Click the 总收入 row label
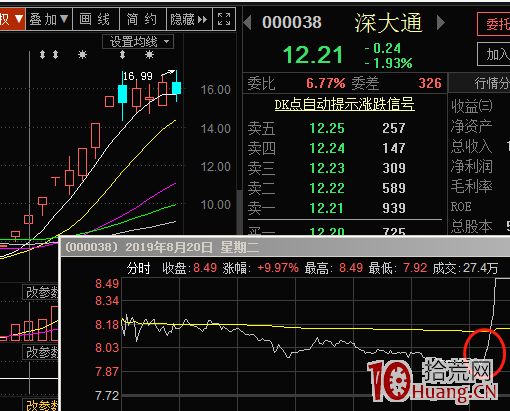510x411 pixels. coord(472,146)
